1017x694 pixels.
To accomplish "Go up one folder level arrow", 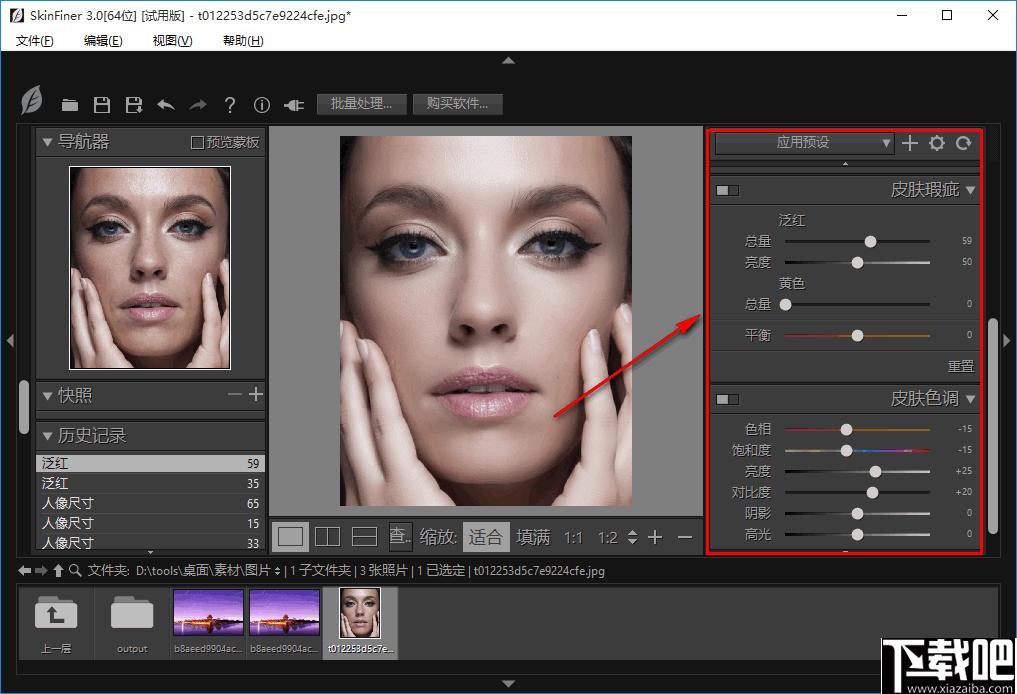I will click(x=58, y=571).
